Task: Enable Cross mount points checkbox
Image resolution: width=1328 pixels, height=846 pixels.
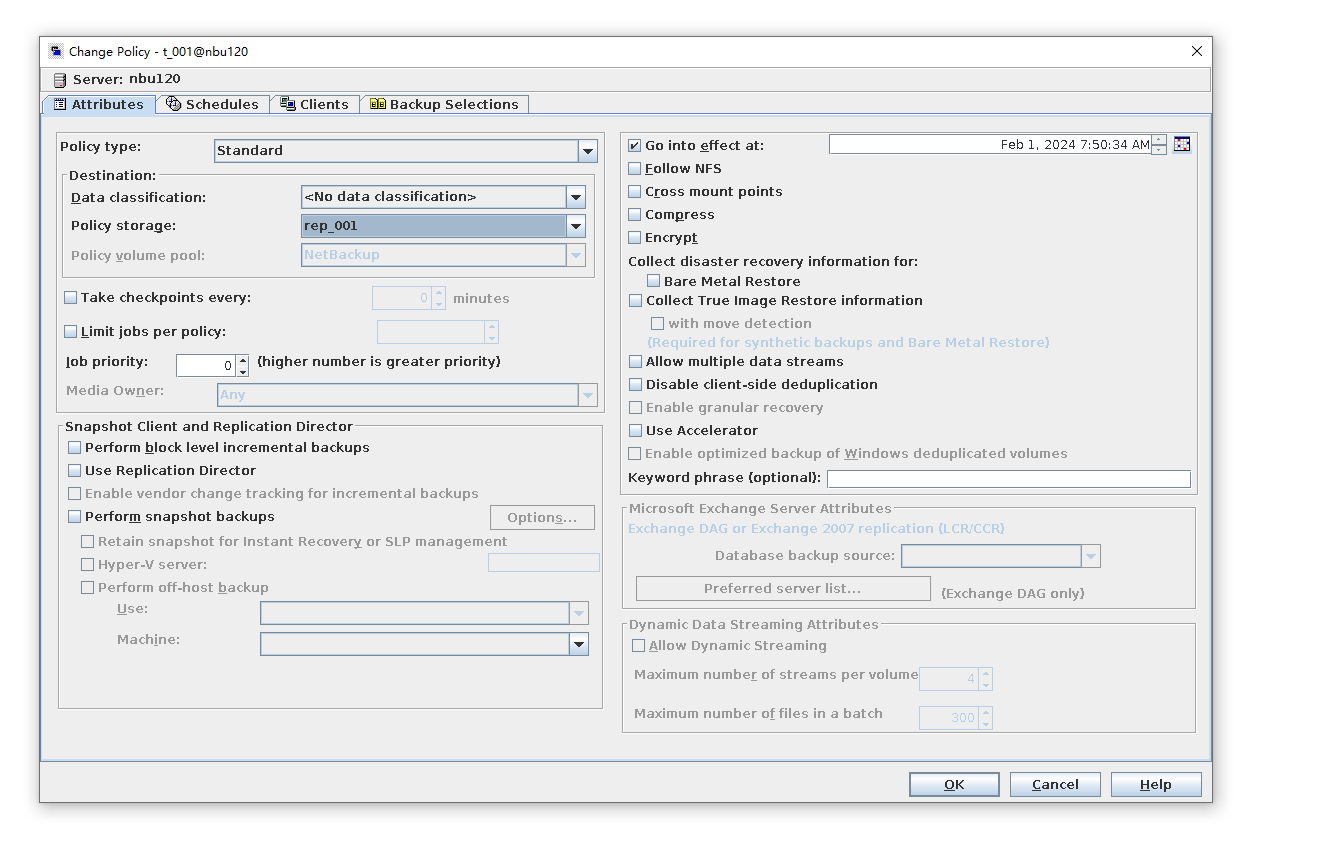Action: [635, 192]
